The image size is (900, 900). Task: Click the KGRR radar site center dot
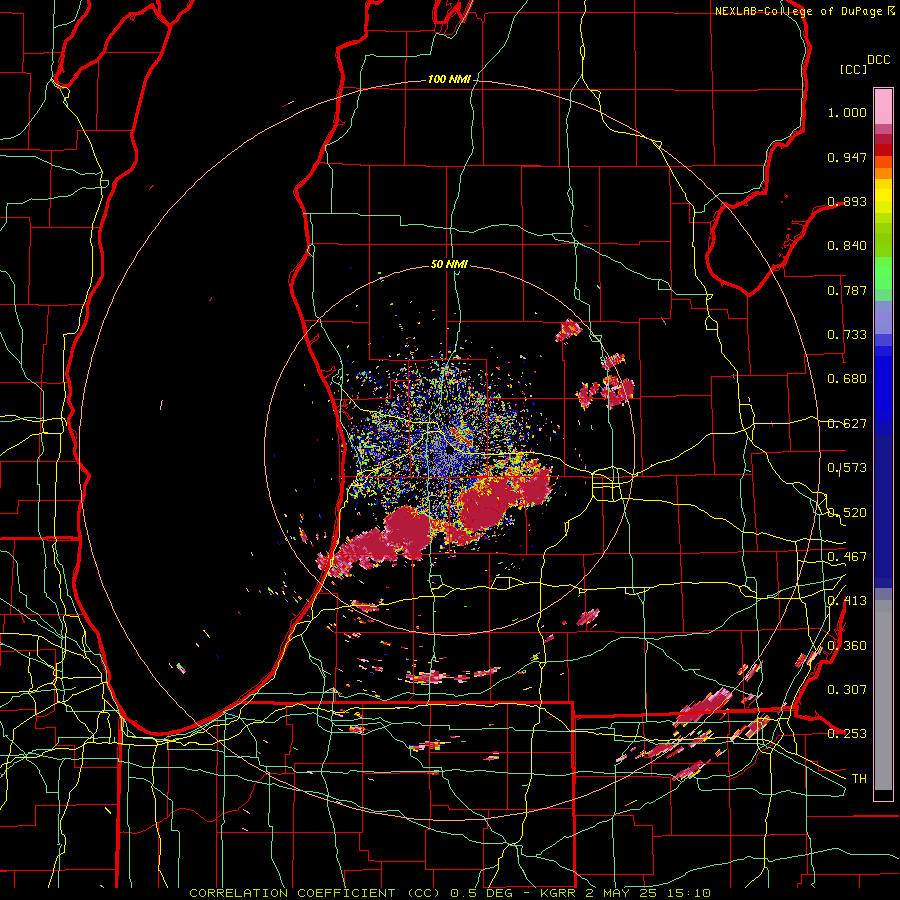(449, 451)
